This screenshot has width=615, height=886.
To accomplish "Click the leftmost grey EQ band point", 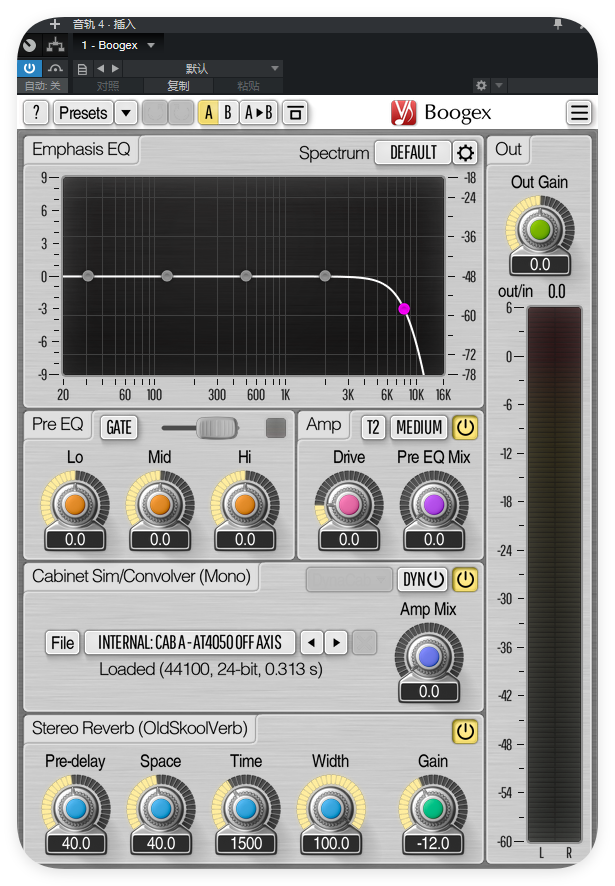I will pos(88,276).
